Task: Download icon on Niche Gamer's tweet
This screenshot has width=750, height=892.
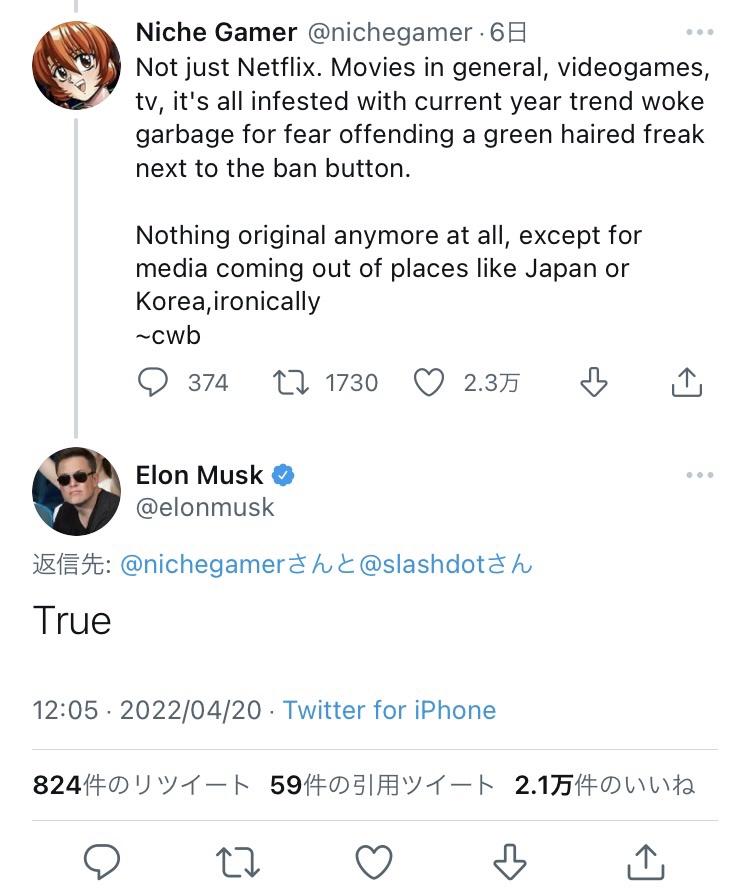Action: [x=594, y=383]
